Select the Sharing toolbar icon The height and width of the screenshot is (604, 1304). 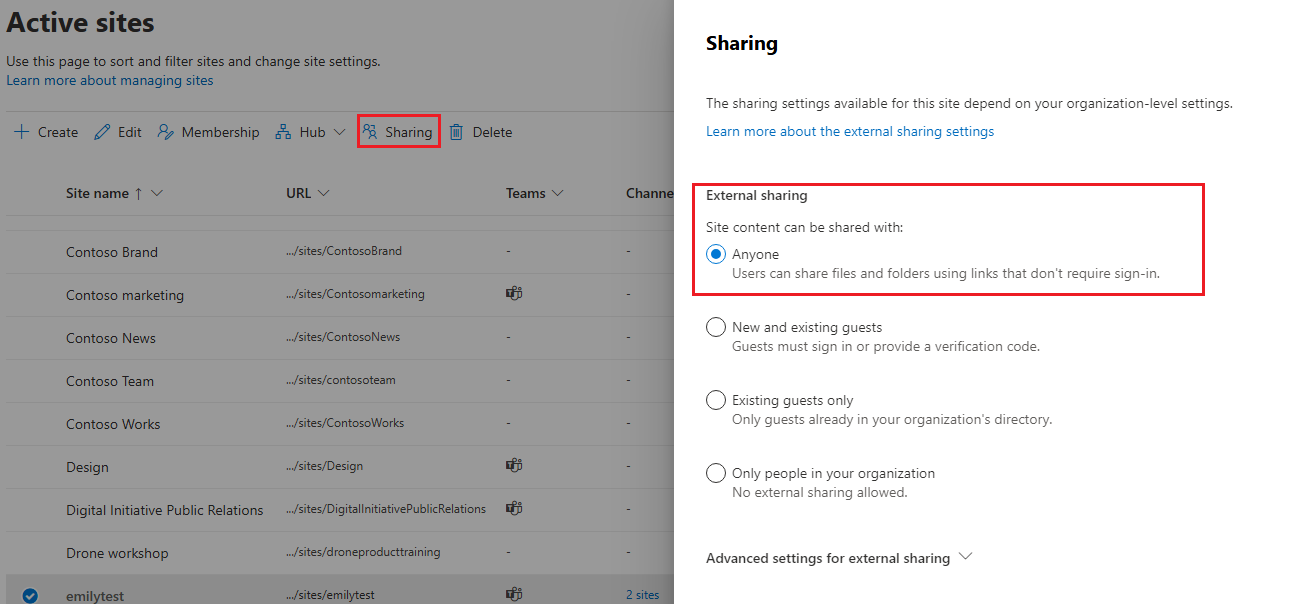[371, 131]
